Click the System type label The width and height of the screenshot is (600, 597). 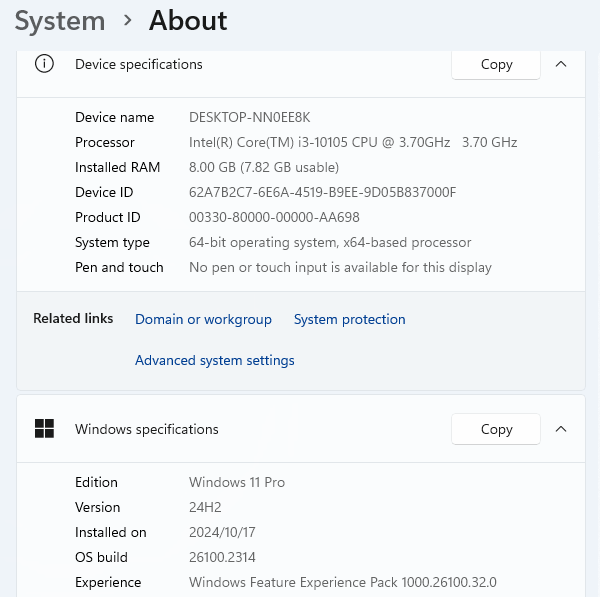pos(112,242)
